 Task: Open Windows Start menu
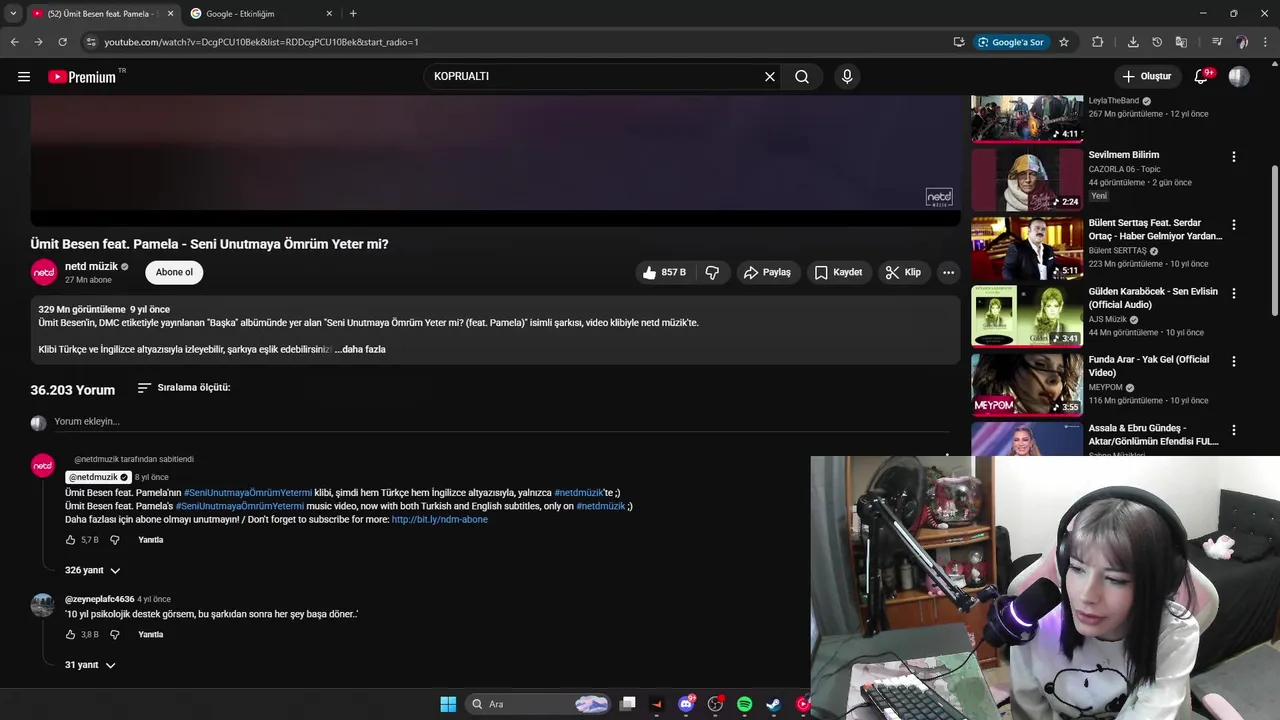[448, 704]
